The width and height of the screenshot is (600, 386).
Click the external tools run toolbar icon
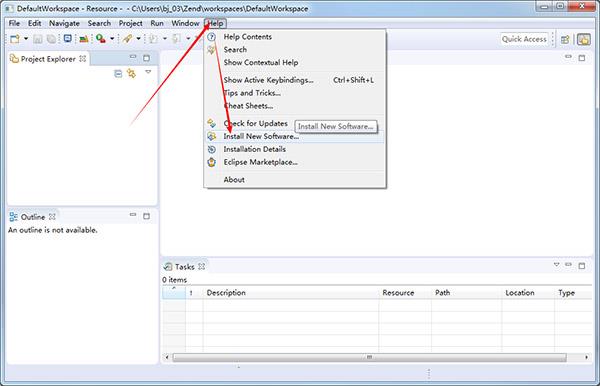pos(101,38)
